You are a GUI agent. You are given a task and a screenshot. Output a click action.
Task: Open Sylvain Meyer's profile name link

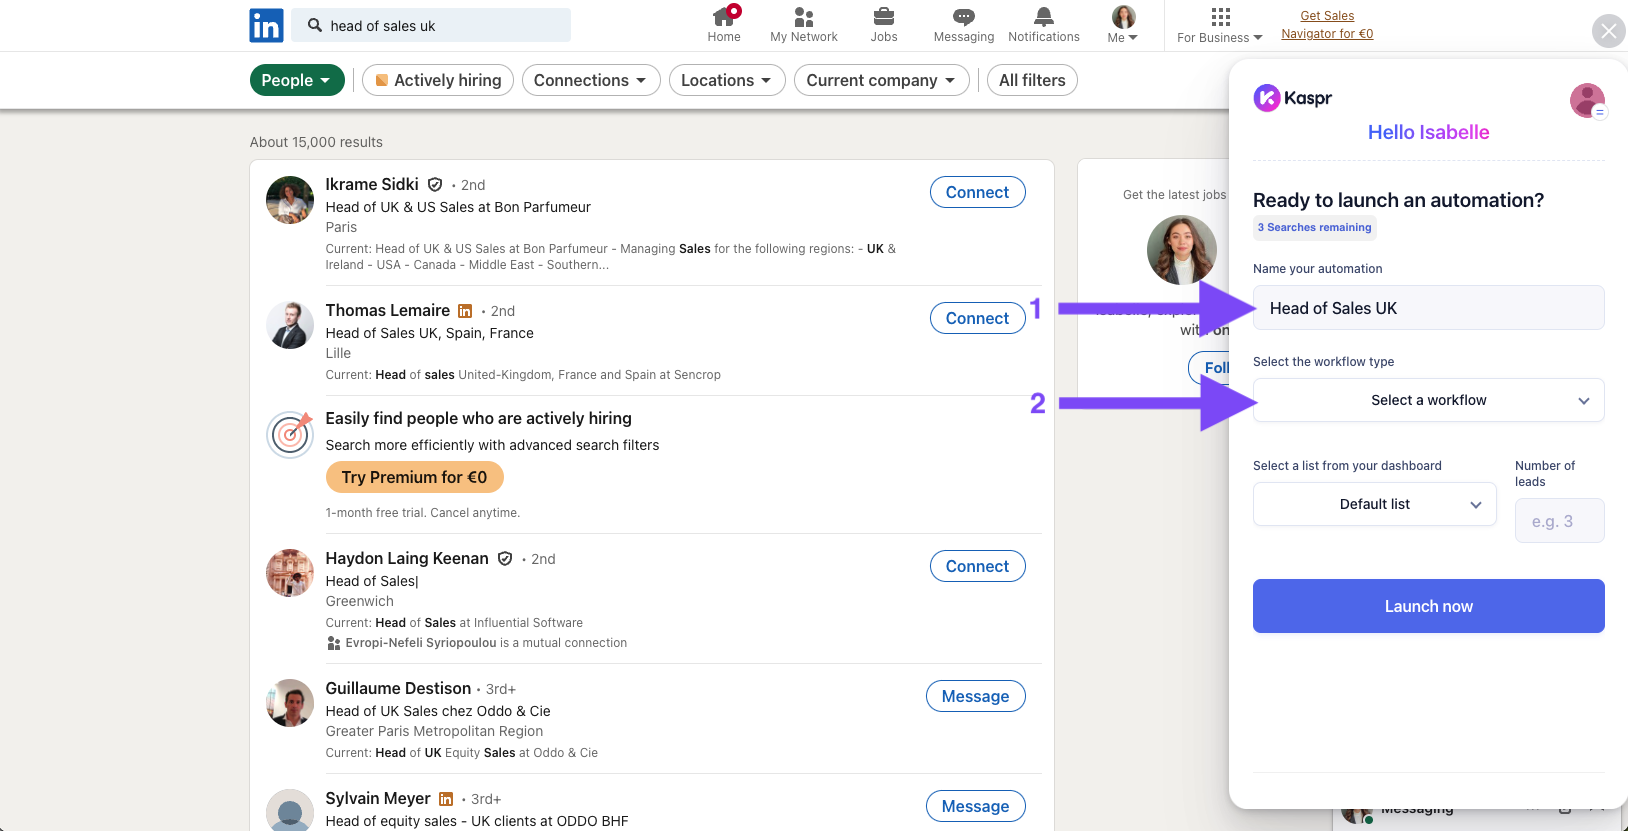378,799
